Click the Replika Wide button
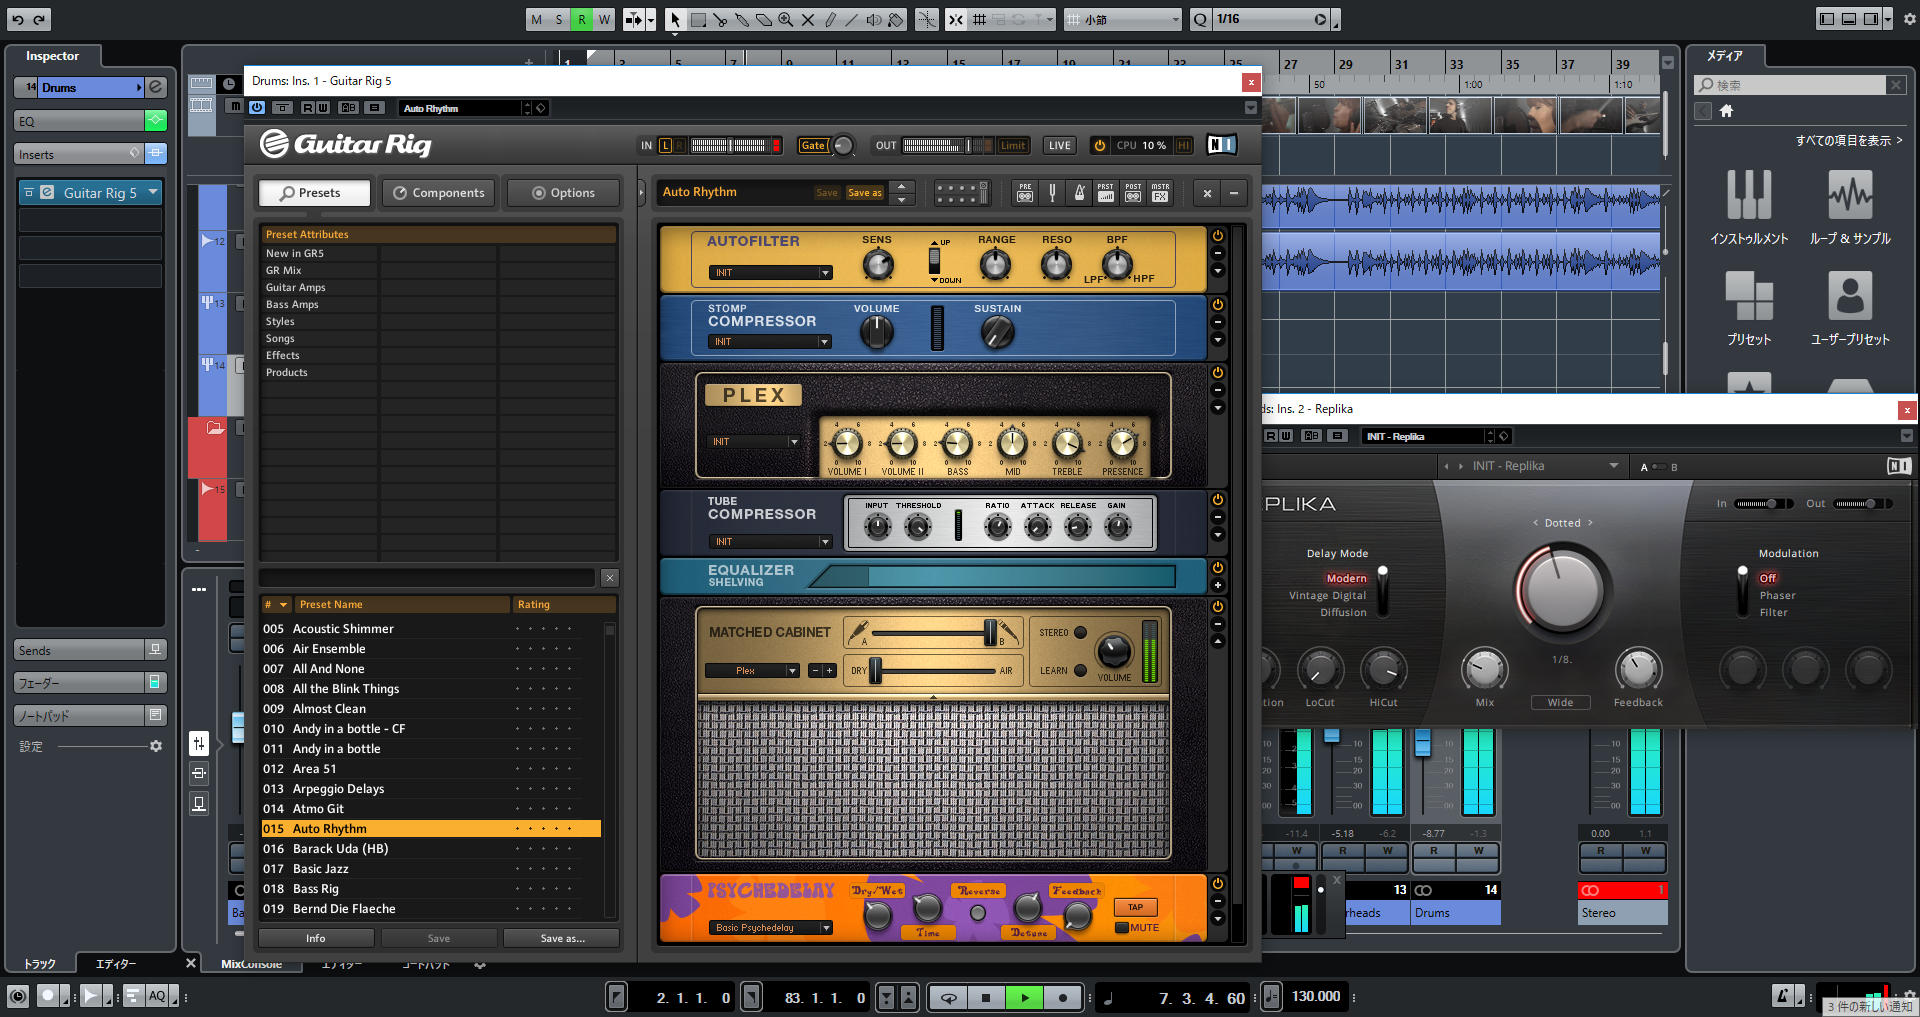Viewport: 1920px width, 1017px height. [1560, 702]
